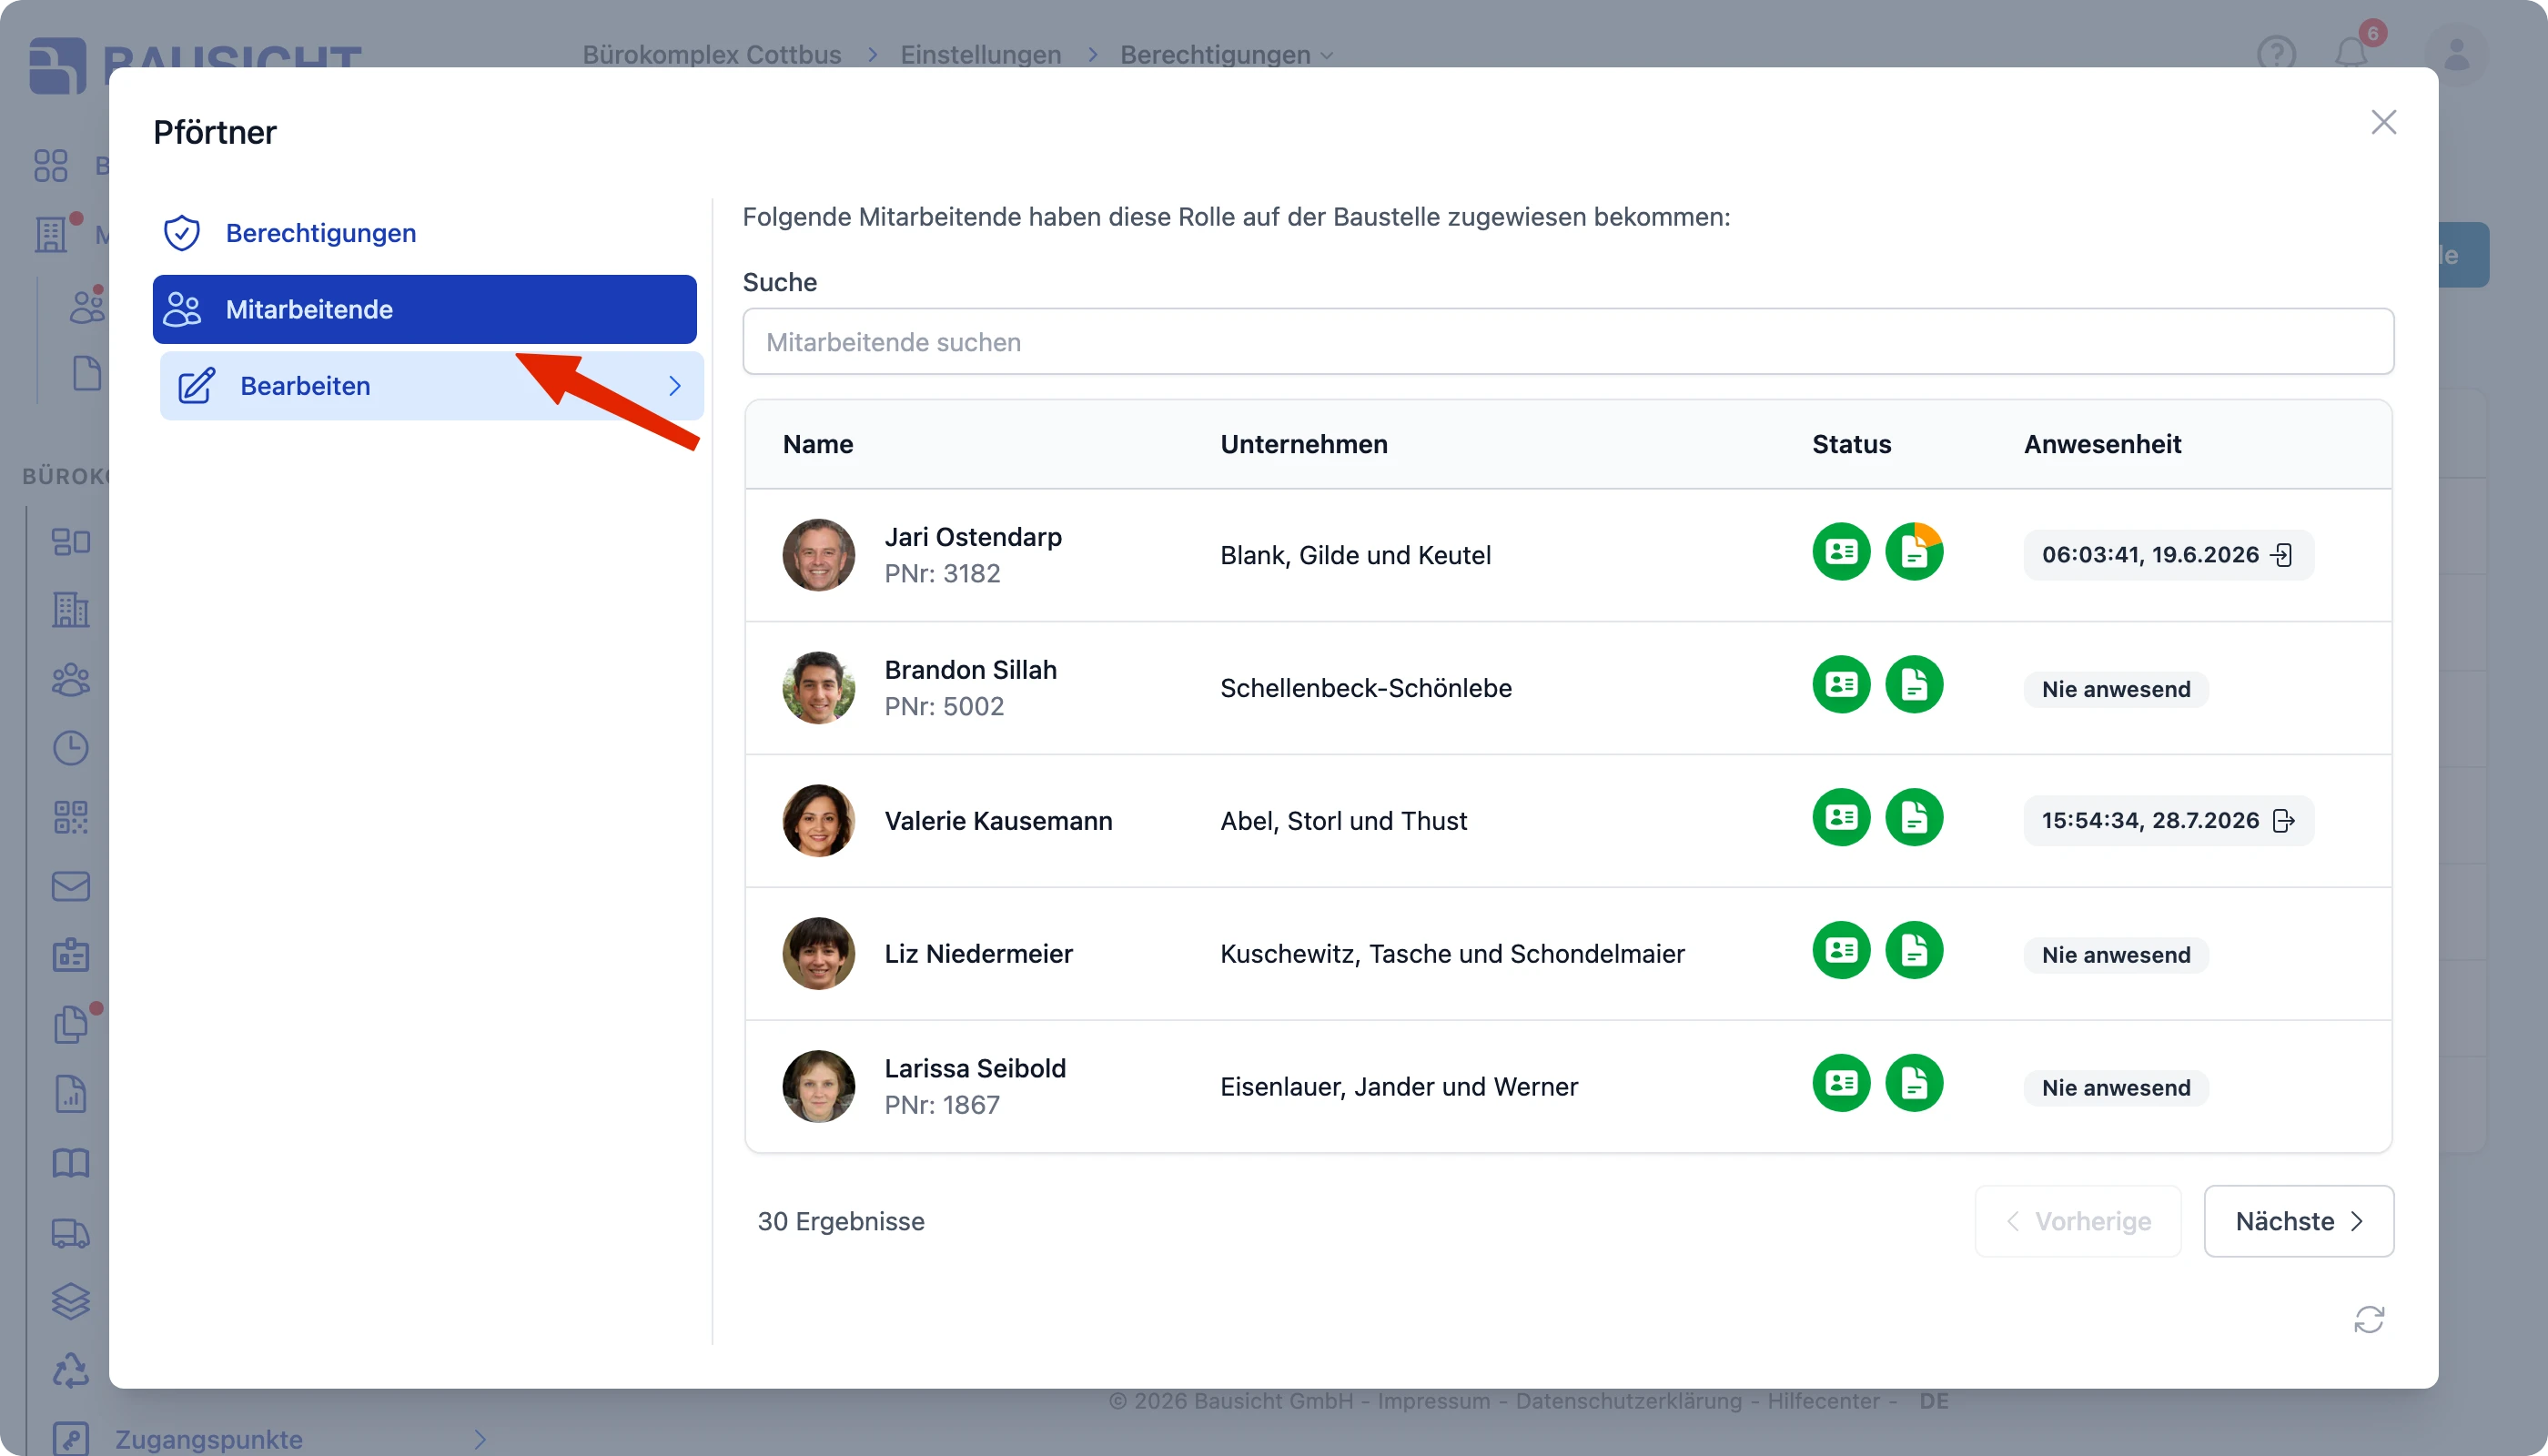Open Brandon Sillah's profile photo
The width and height of the screenshot is (2548, 1456).
pos(818,688)
